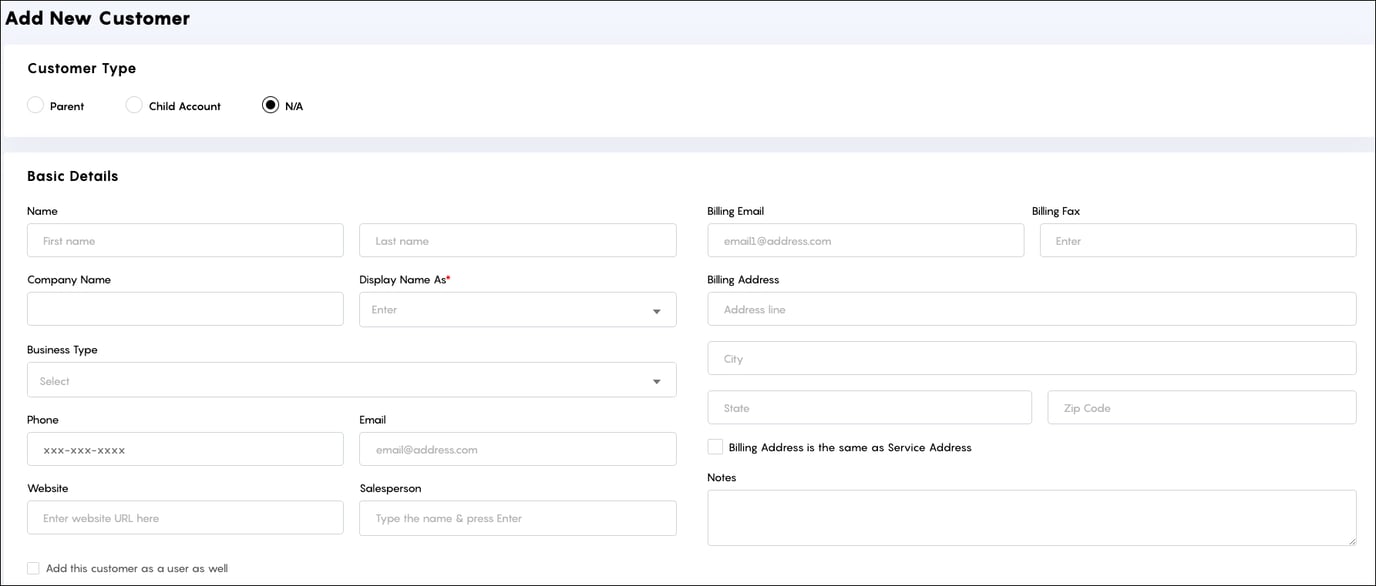This screenshot has height=586, width=1376.
Task: Click the City field
Action: click(x=1032, y=358)
